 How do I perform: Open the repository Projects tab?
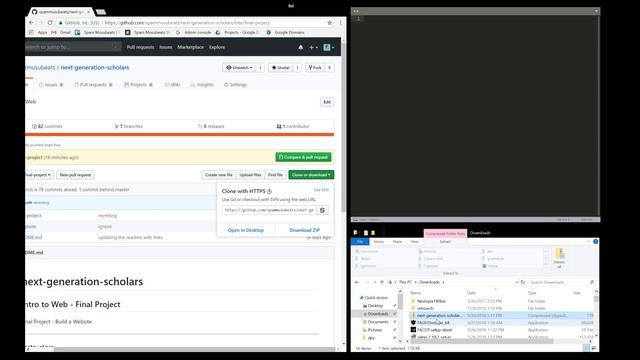138,85
